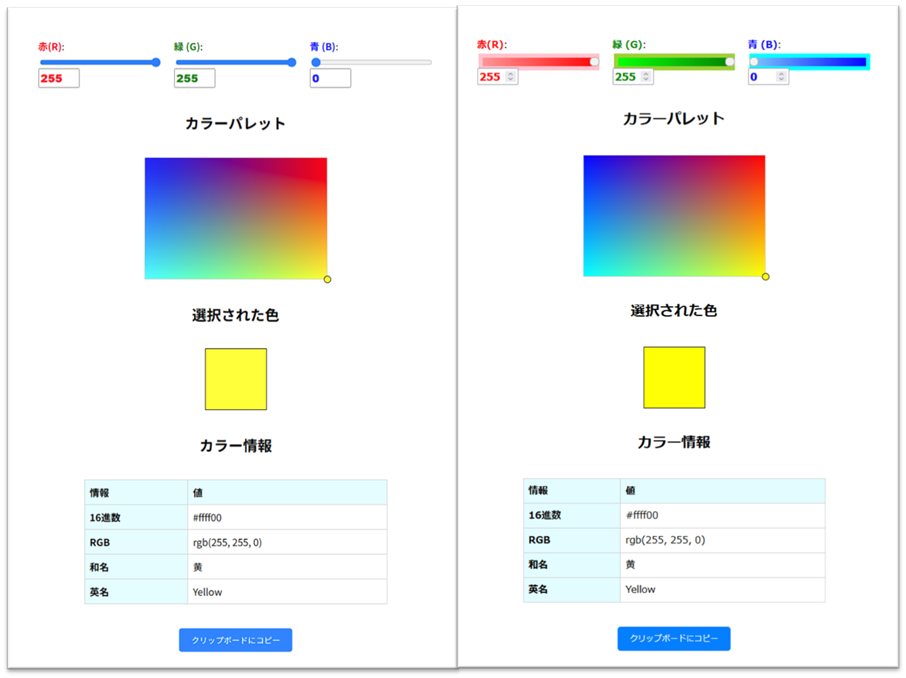Select the left table rgb(255, 255, 0) value
Viewport: 906px width, 678px height.
click(x=227, y=543)
